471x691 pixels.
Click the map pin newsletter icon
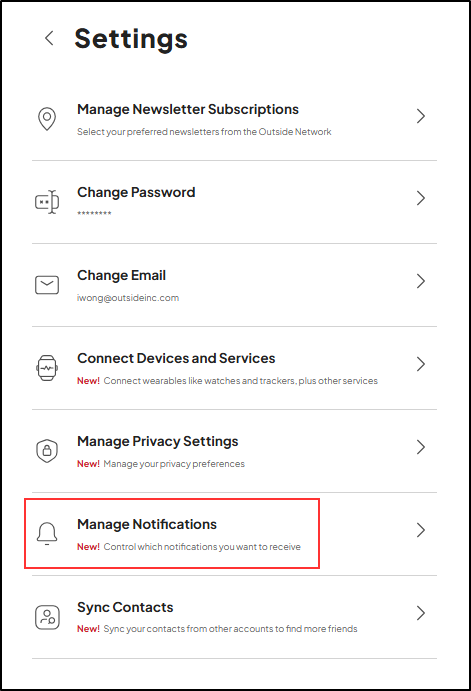pyautogui.click(x=47, y=119)
